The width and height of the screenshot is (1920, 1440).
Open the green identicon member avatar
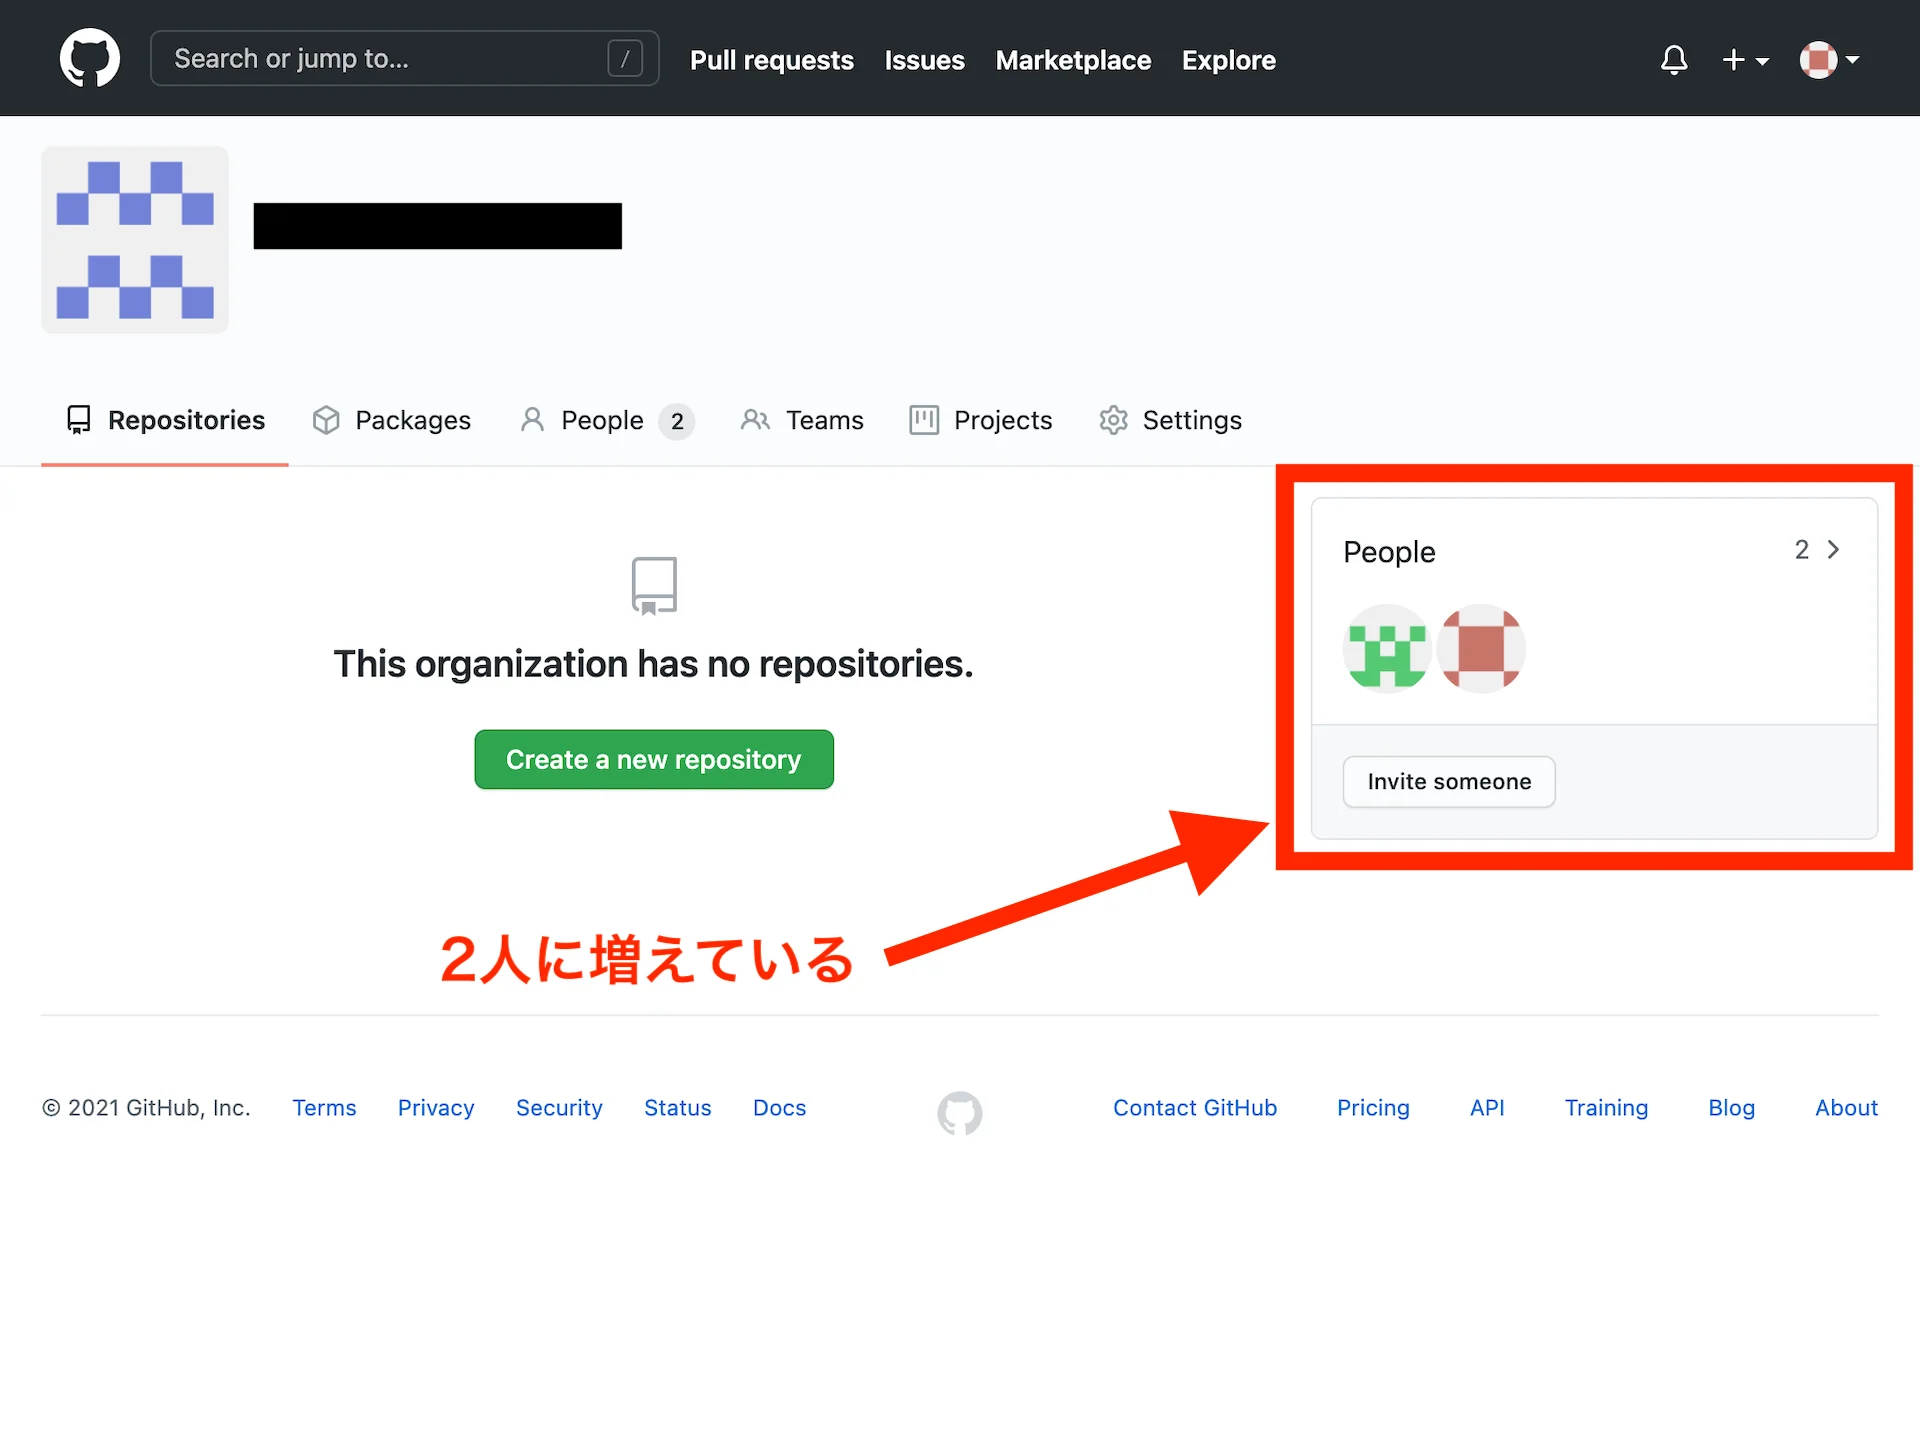coord(1387,649)
